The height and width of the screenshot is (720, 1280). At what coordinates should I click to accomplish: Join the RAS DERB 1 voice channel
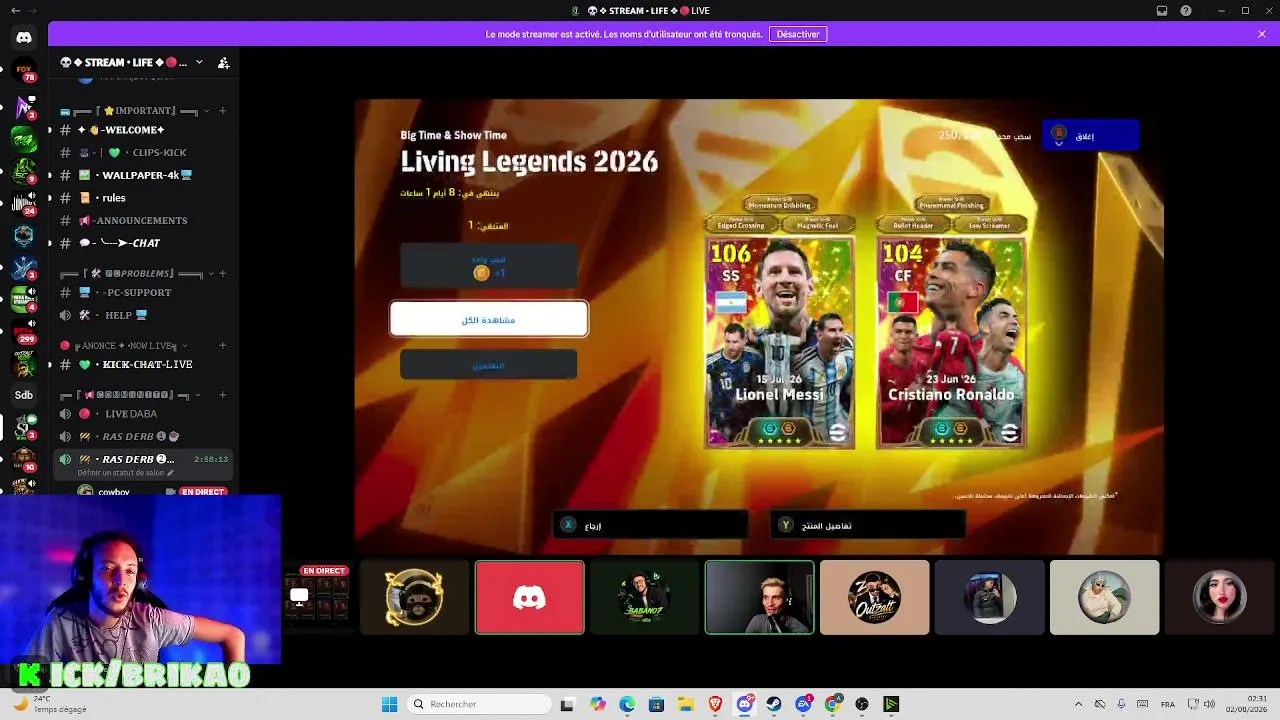tap(143, 436)
